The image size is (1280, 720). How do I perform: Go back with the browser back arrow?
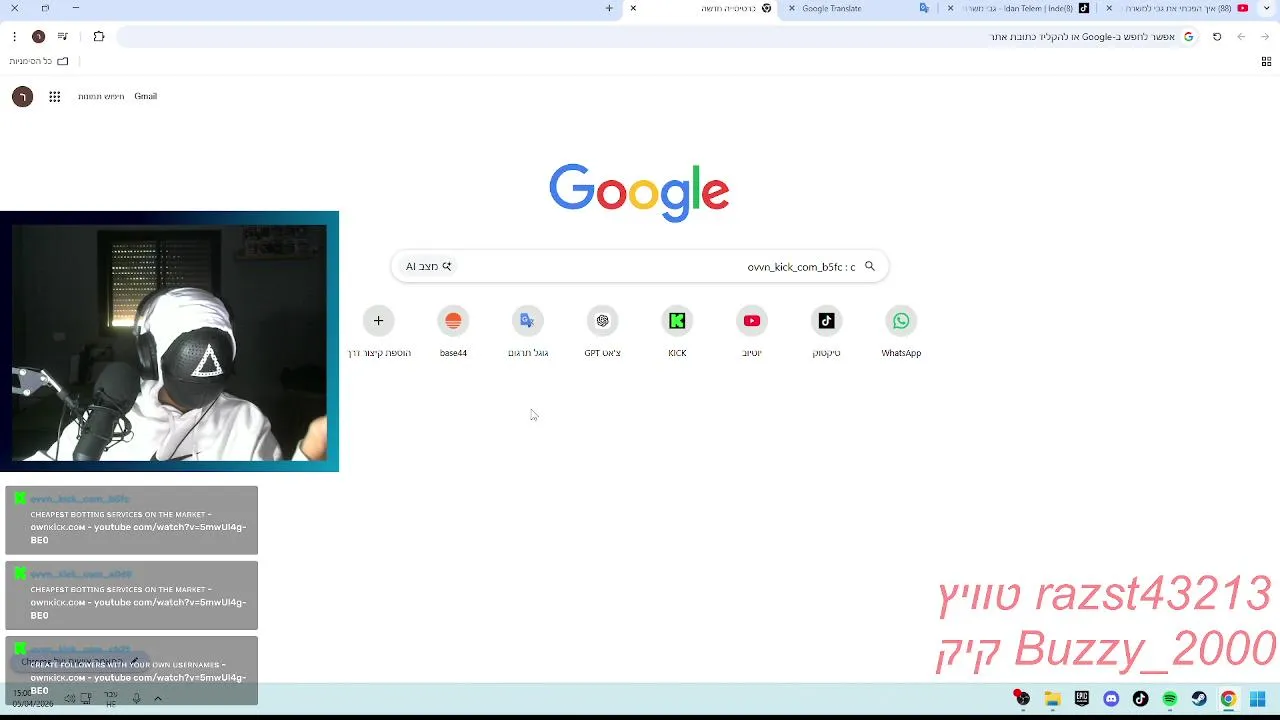point(1241,37)
